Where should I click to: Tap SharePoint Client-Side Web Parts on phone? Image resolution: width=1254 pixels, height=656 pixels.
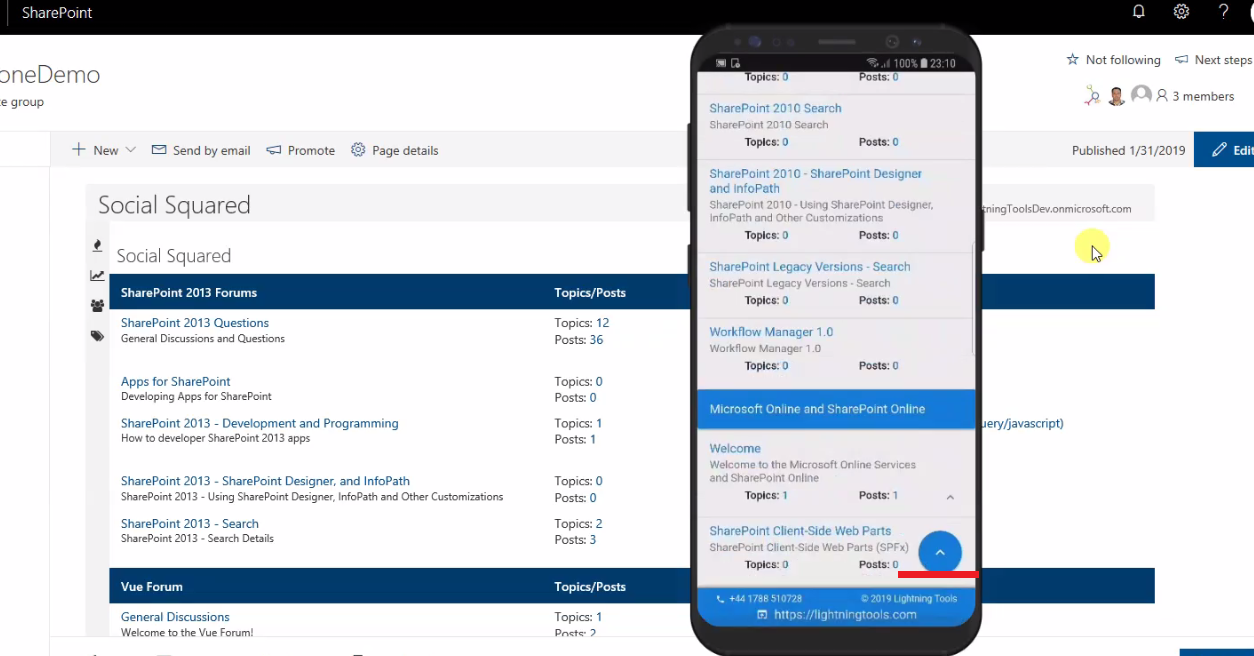pyautogui.click(x=800, y=531)
